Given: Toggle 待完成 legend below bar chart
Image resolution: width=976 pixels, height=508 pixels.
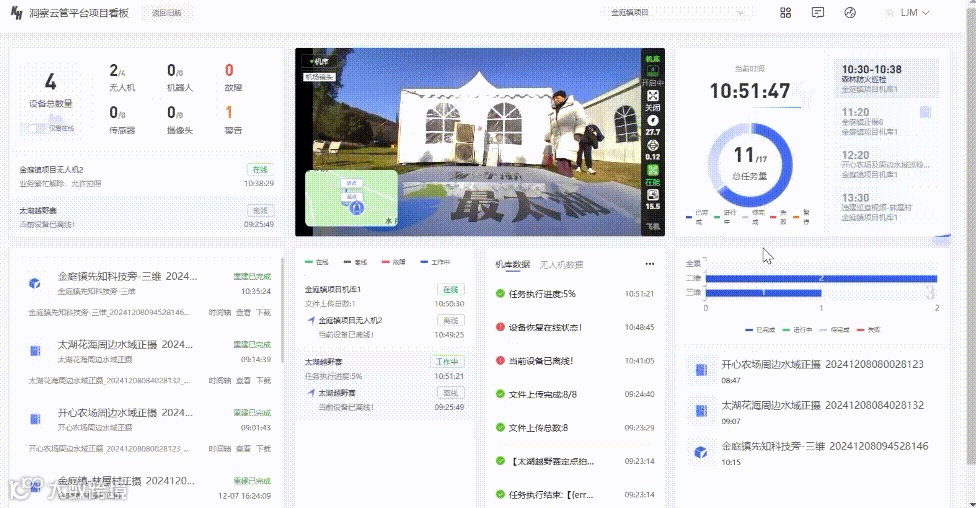Looking at the screenshot, I should 835,330.
